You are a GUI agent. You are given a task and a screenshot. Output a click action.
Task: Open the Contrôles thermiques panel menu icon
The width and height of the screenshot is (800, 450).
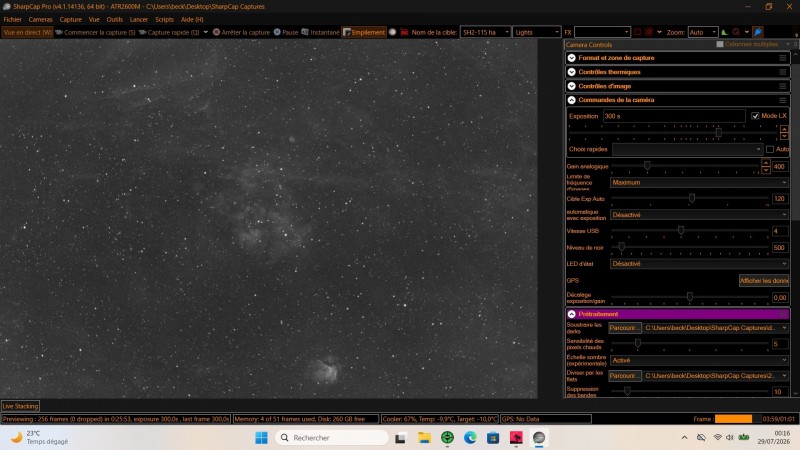point(783,72)
